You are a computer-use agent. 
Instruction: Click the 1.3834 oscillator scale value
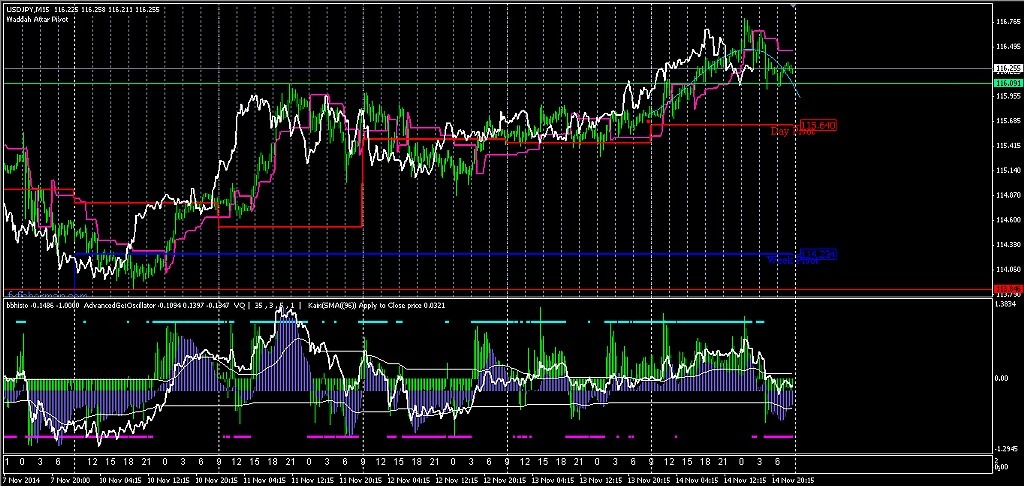[x=1008, y=304]
